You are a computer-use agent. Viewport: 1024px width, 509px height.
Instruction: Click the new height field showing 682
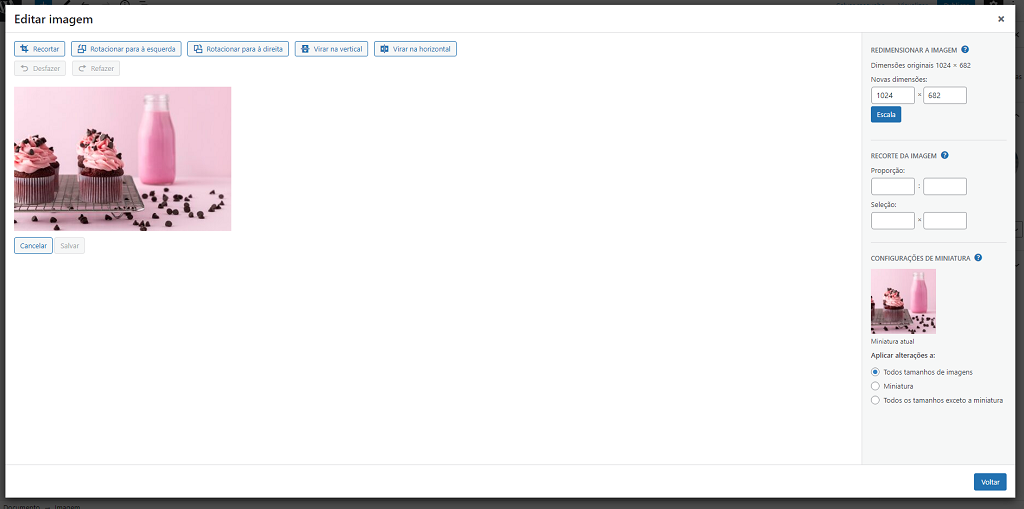click(945, 96)
